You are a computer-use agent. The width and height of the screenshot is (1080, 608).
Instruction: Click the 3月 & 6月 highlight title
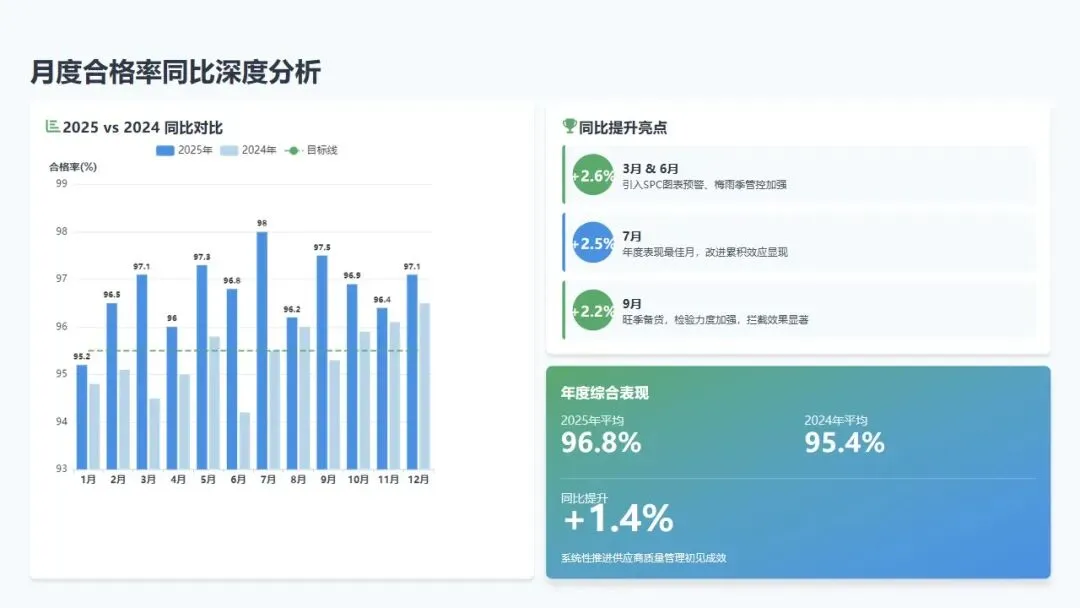click(650, 169)
